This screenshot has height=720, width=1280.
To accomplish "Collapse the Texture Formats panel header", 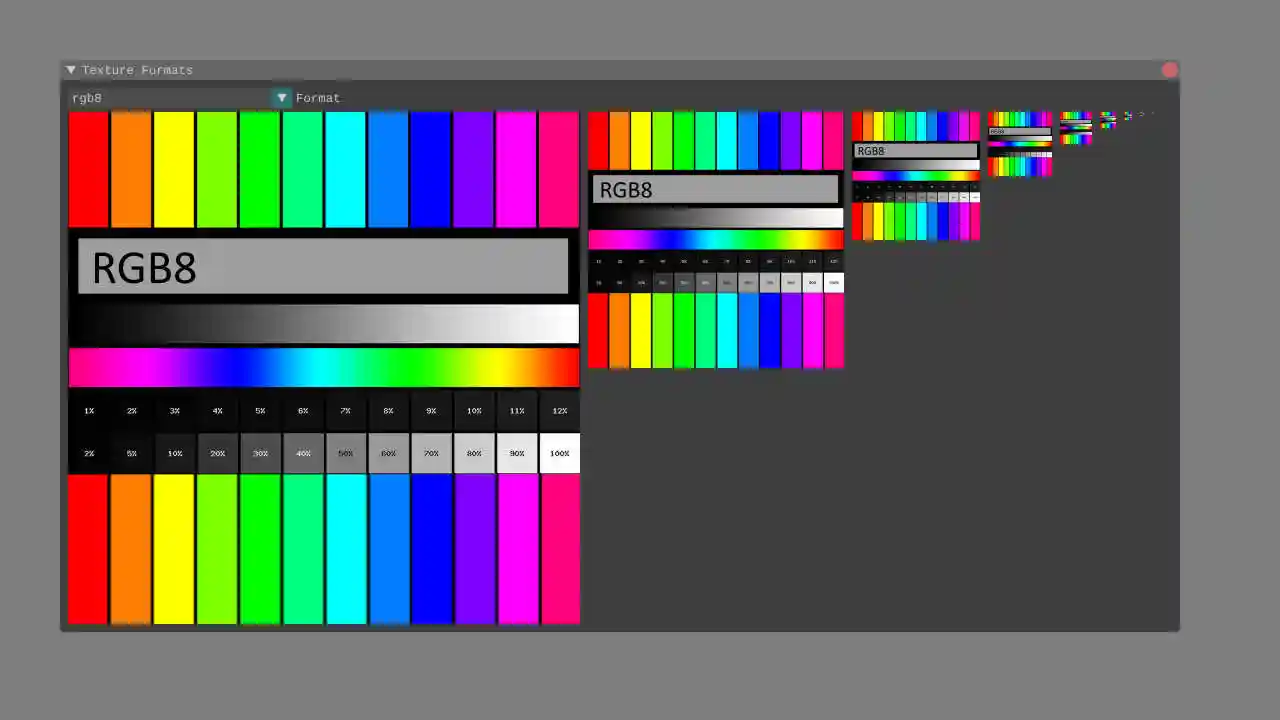I will click(x=130, y=70).
